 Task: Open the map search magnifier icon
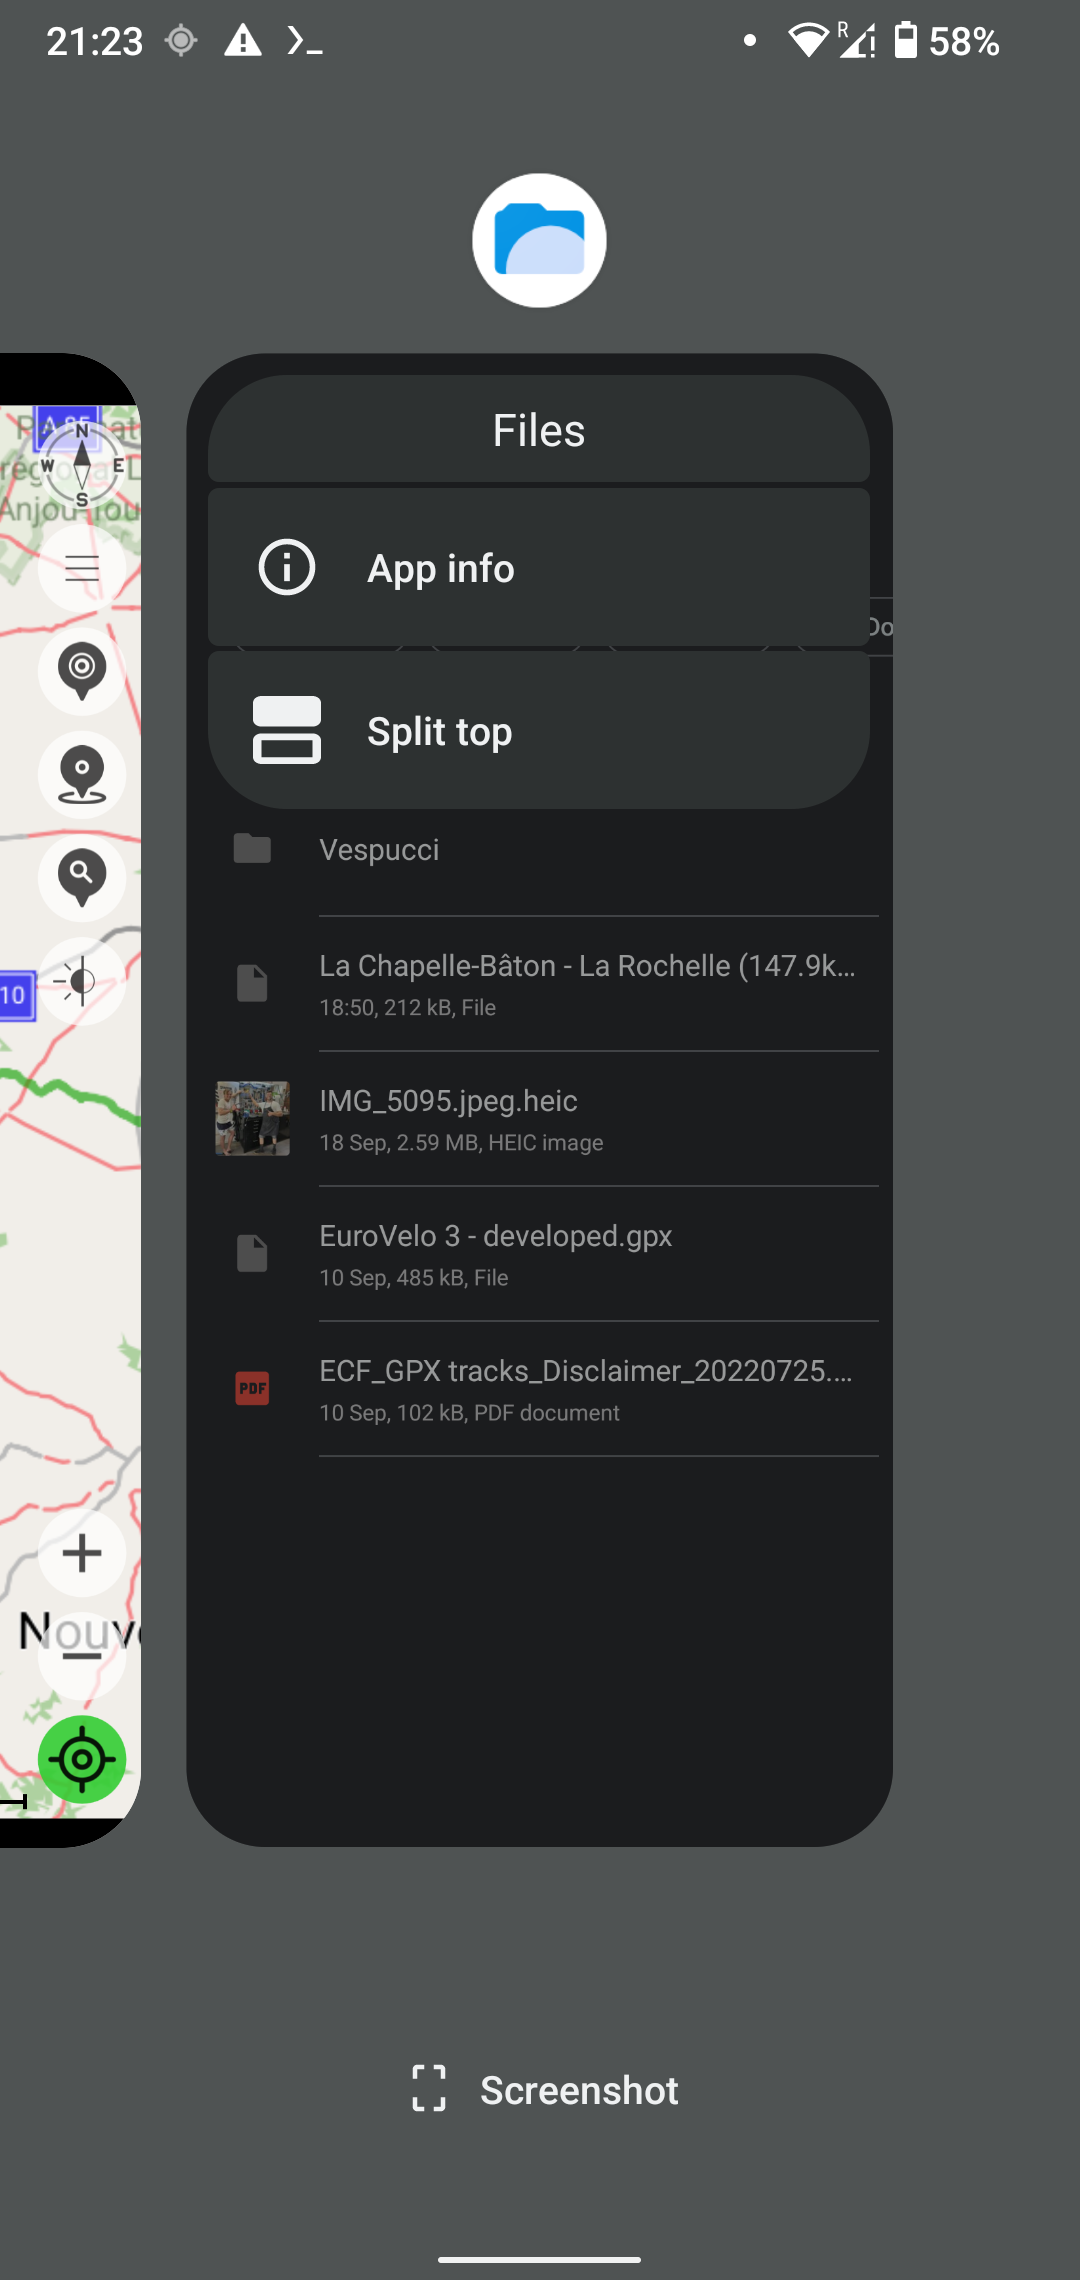[82, 877]
